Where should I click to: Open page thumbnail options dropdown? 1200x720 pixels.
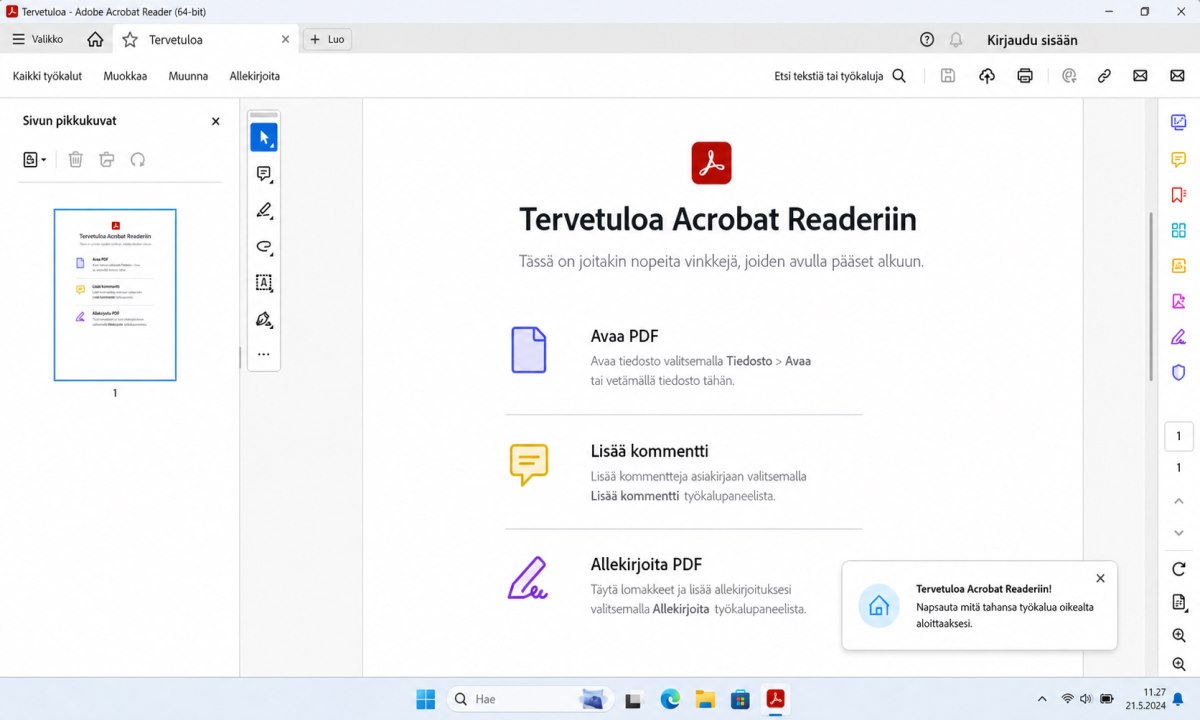tap(35, 159)
